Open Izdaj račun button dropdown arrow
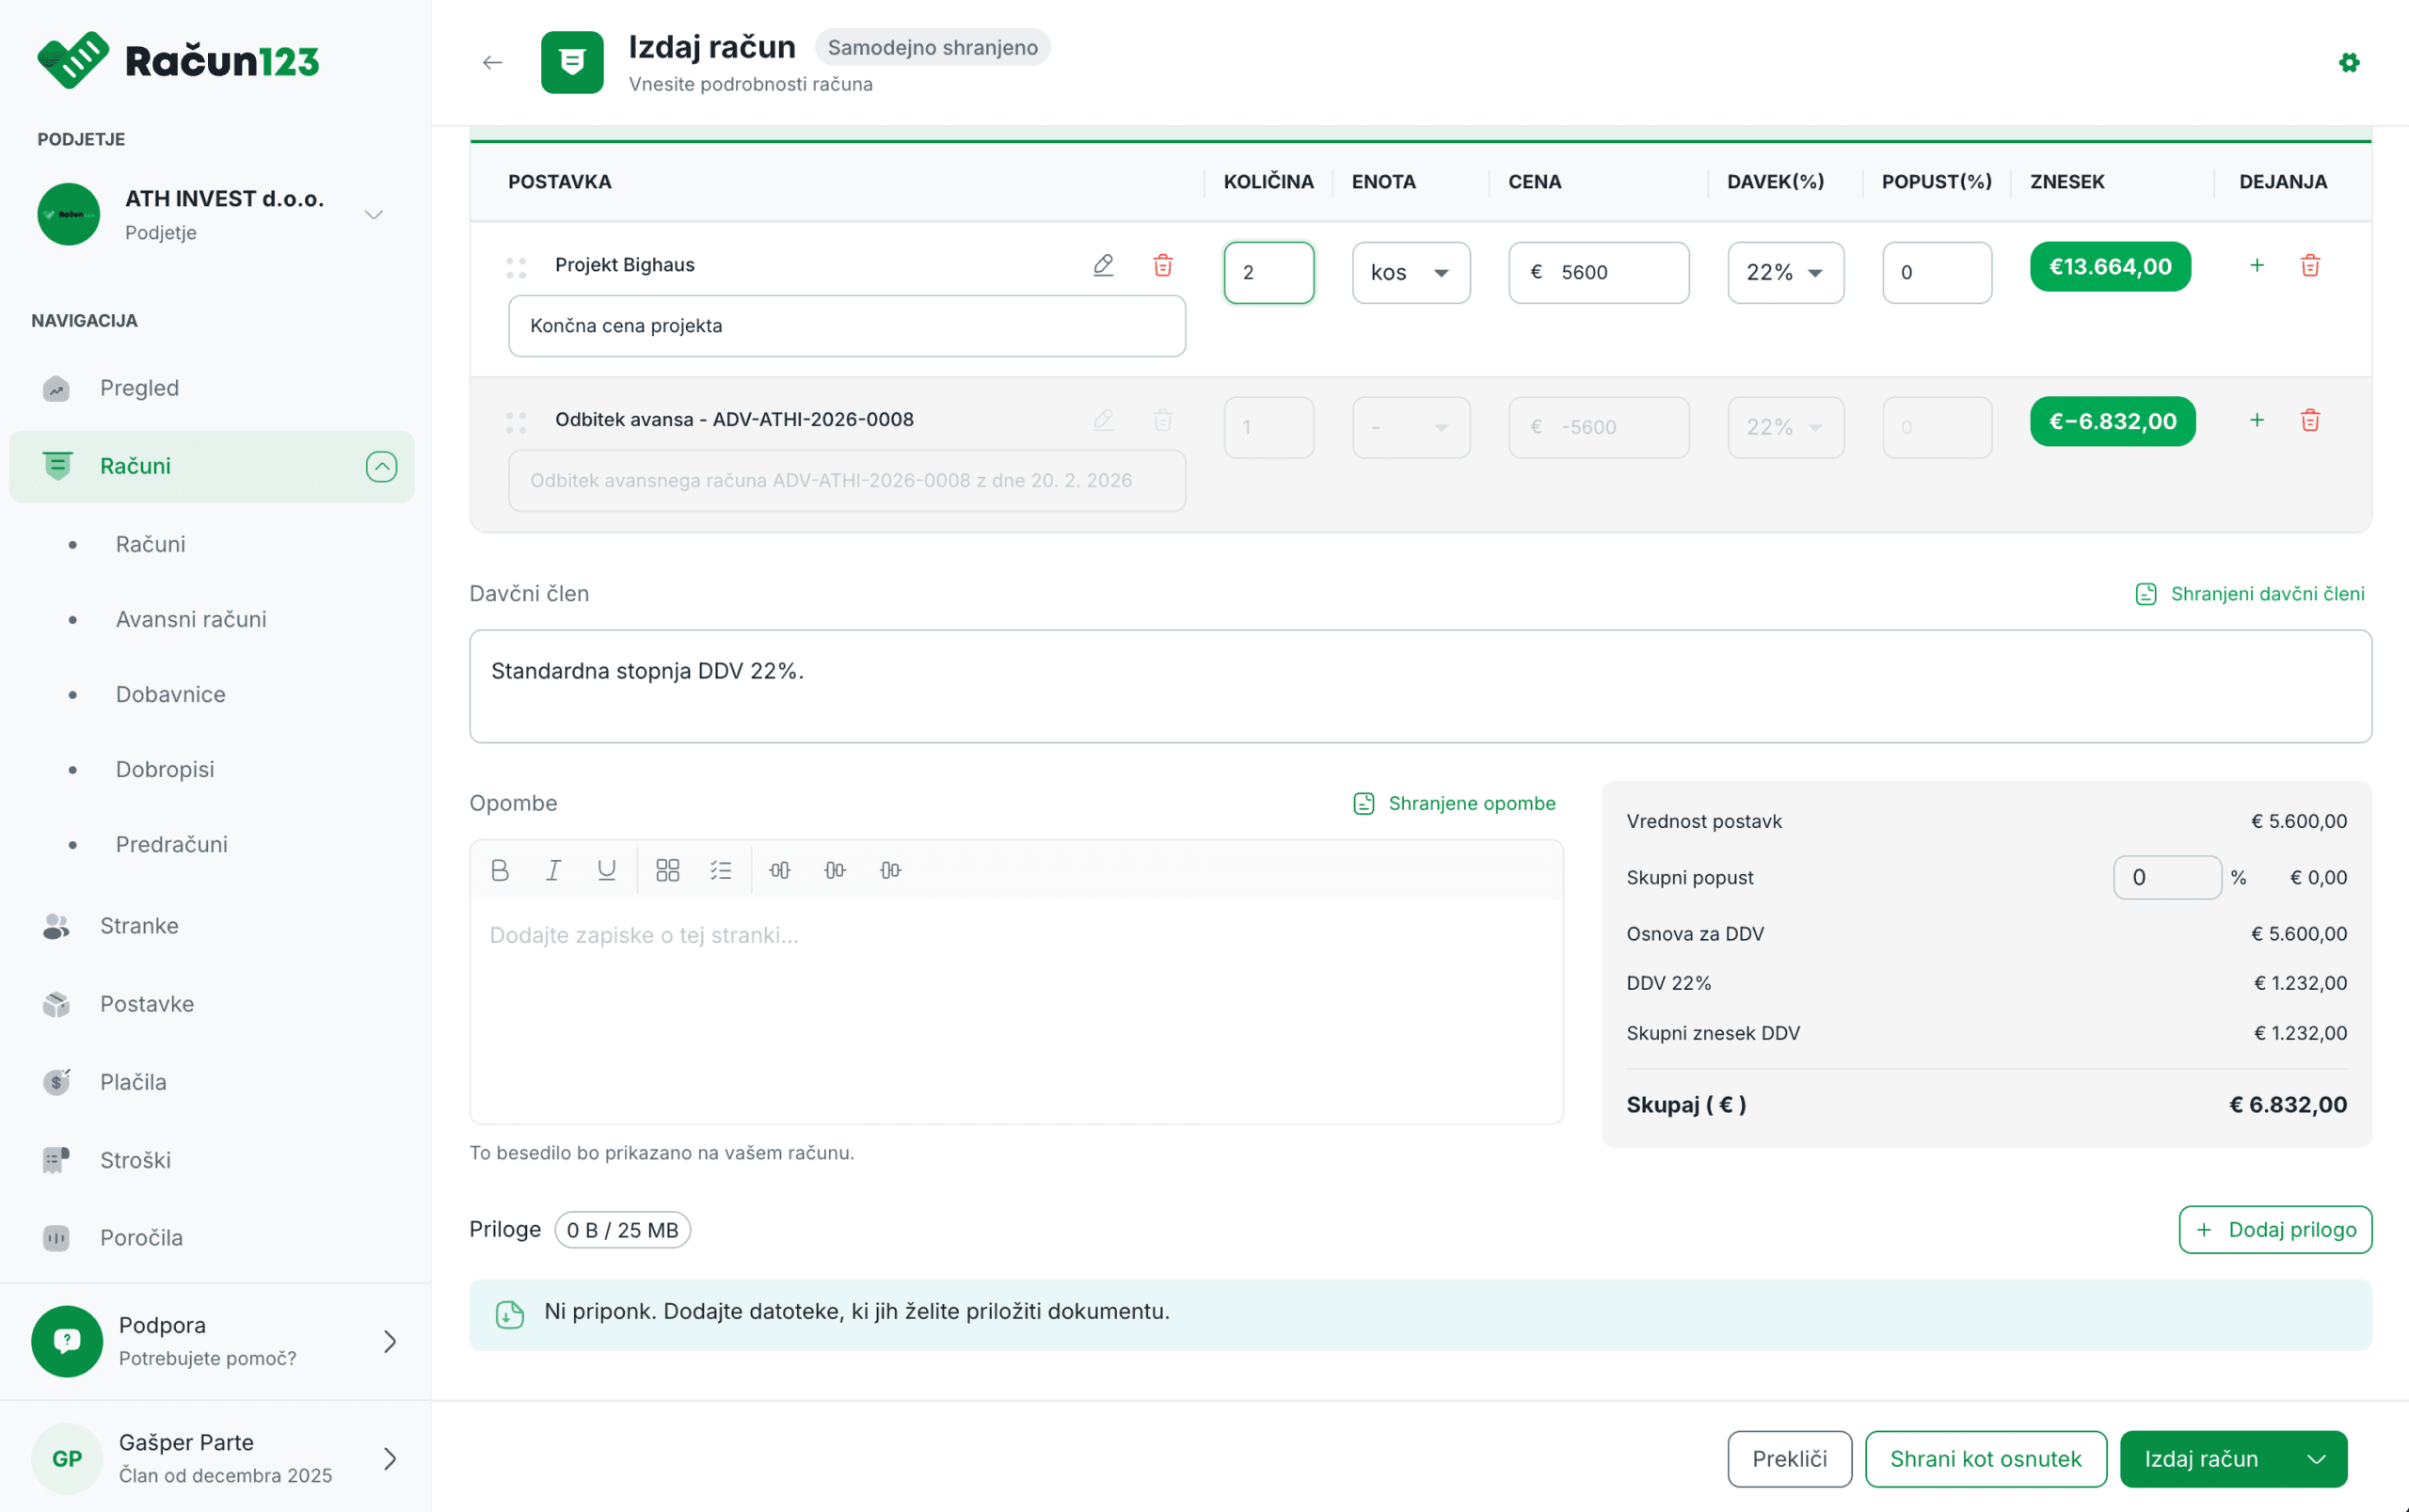The height and width of the screenshot is (1512, 2409). [2315, 1458]
